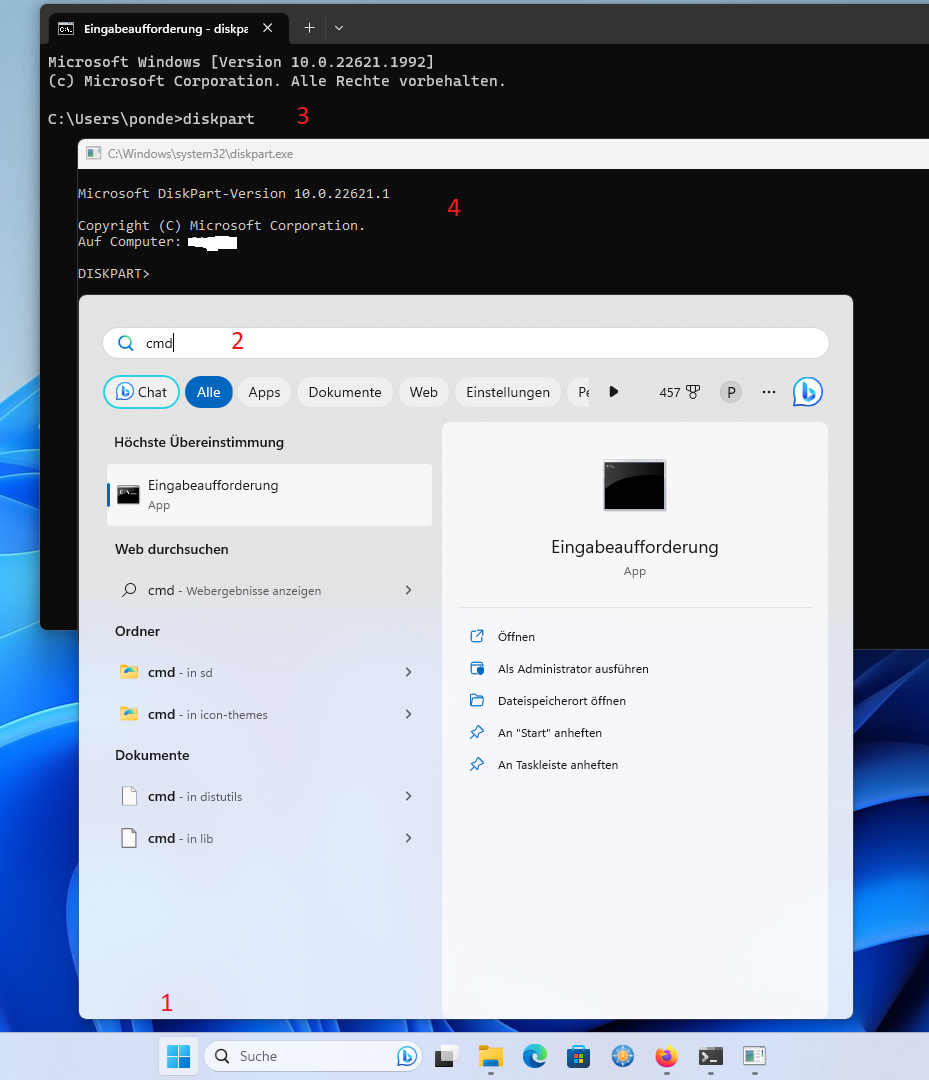Click the Dateispeicherort folder icon

pos(477,700)
